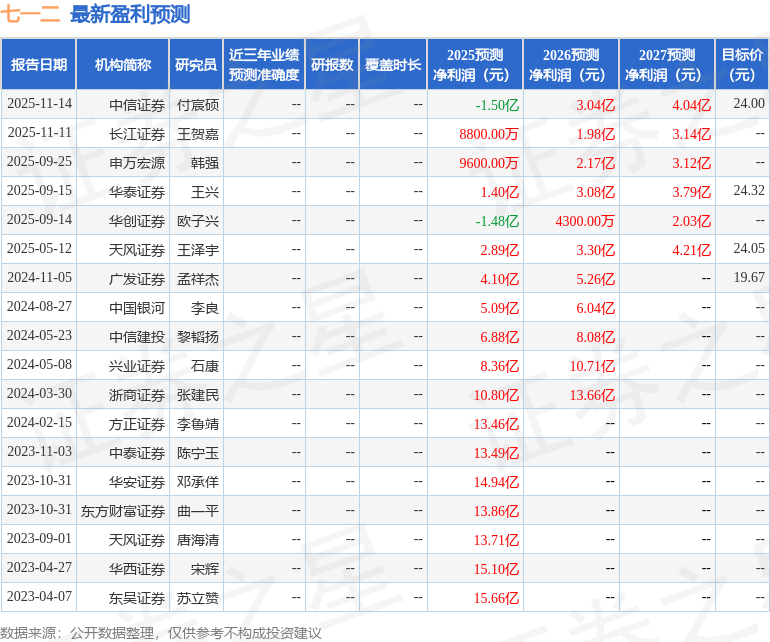Click the 9600.00万 profit forecast
This screenshot has height=642, width=770.
click(x=489, y=163)
